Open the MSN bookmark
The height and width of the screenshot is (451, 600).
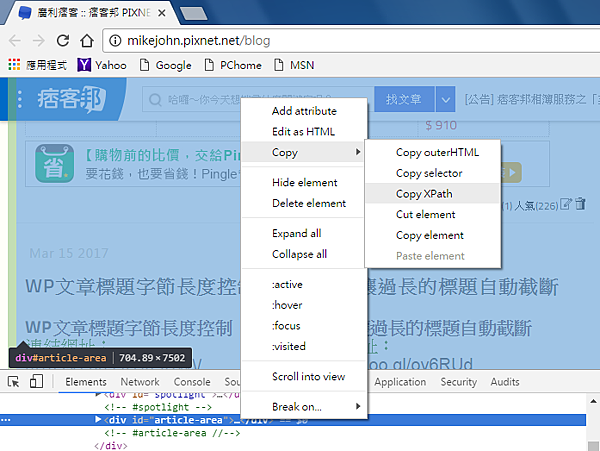(x=294, y=65)
